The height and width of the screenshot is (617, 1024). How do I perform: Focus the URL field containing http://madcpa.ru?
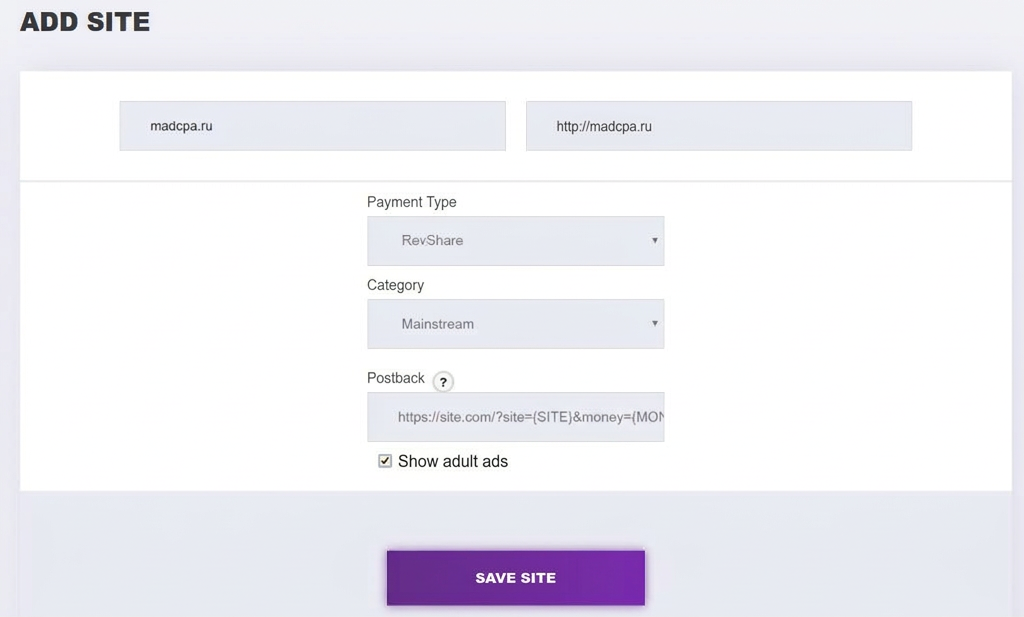click(719, 126)
